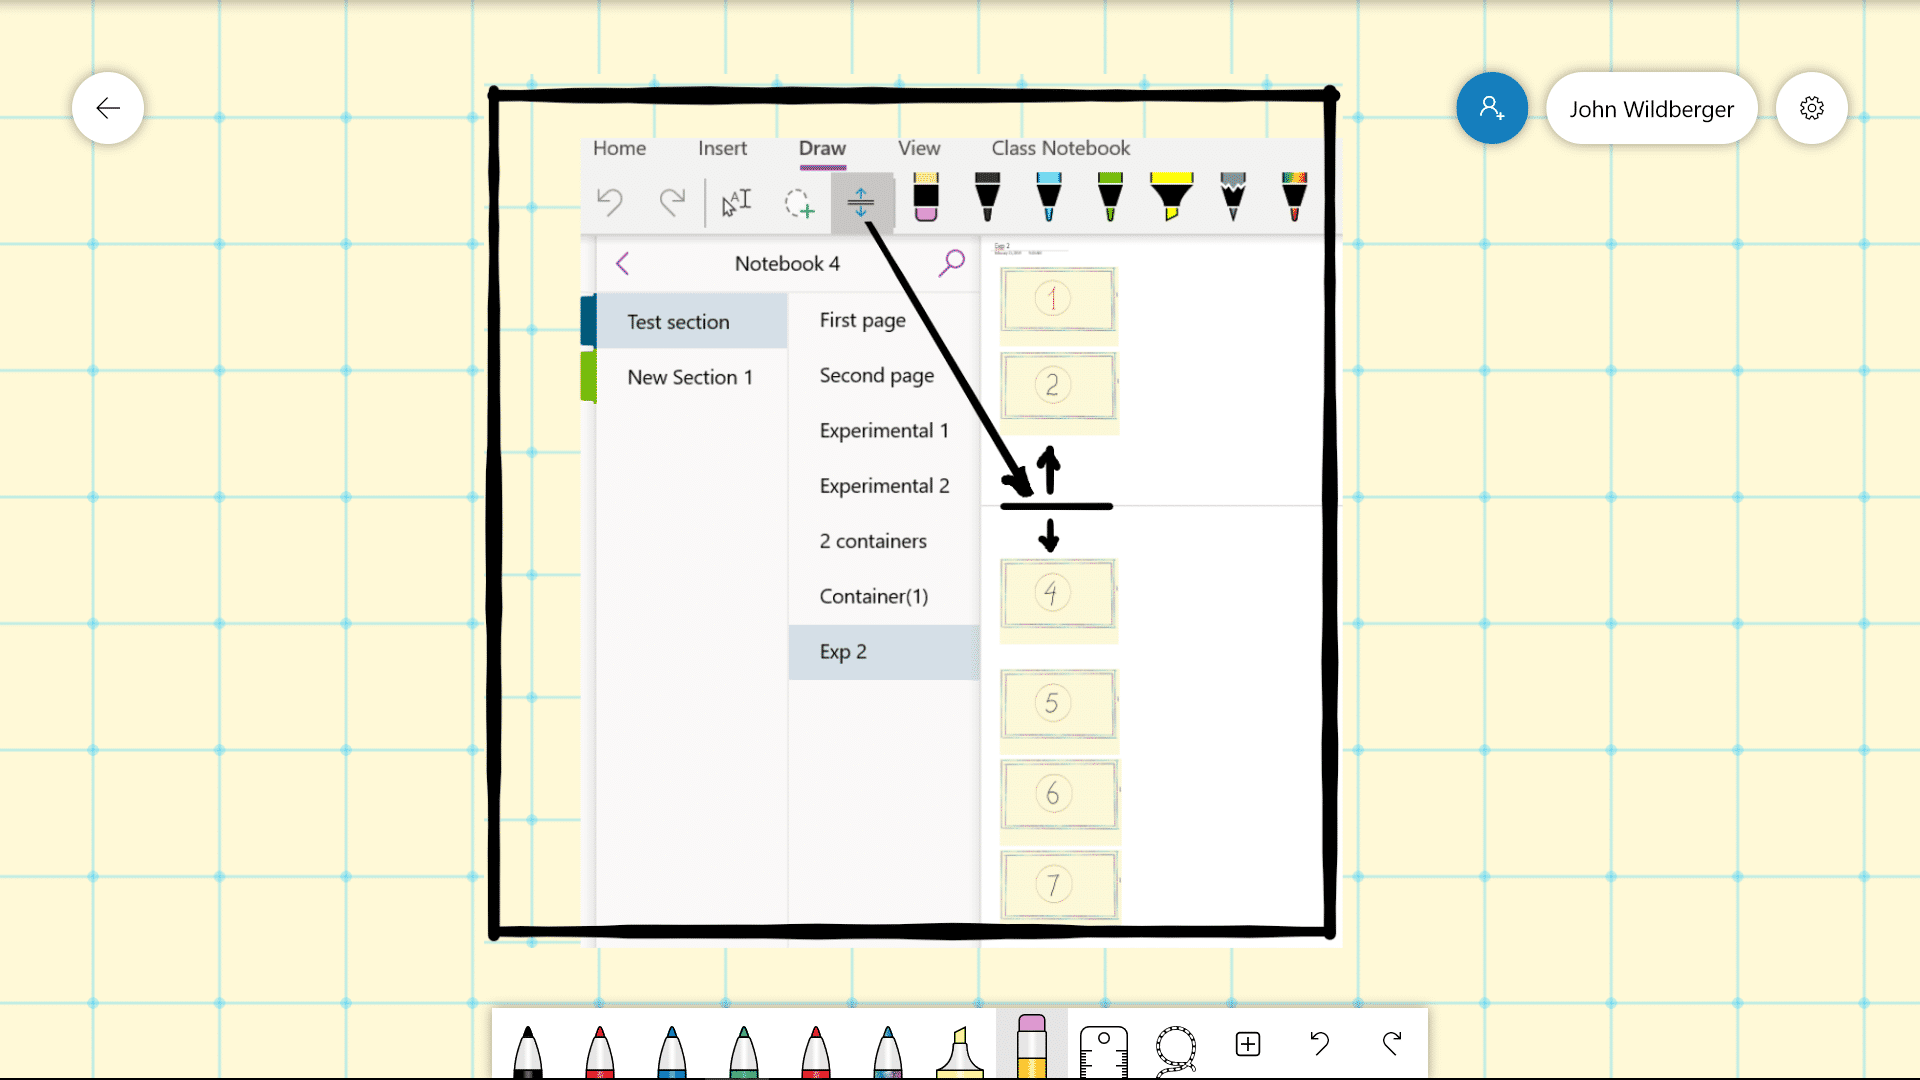Click Class Notebook tab in the OneNote screenshot
This screenshot has width=1920, height=1080.
pyautogui.click(x=1061, y=148)
